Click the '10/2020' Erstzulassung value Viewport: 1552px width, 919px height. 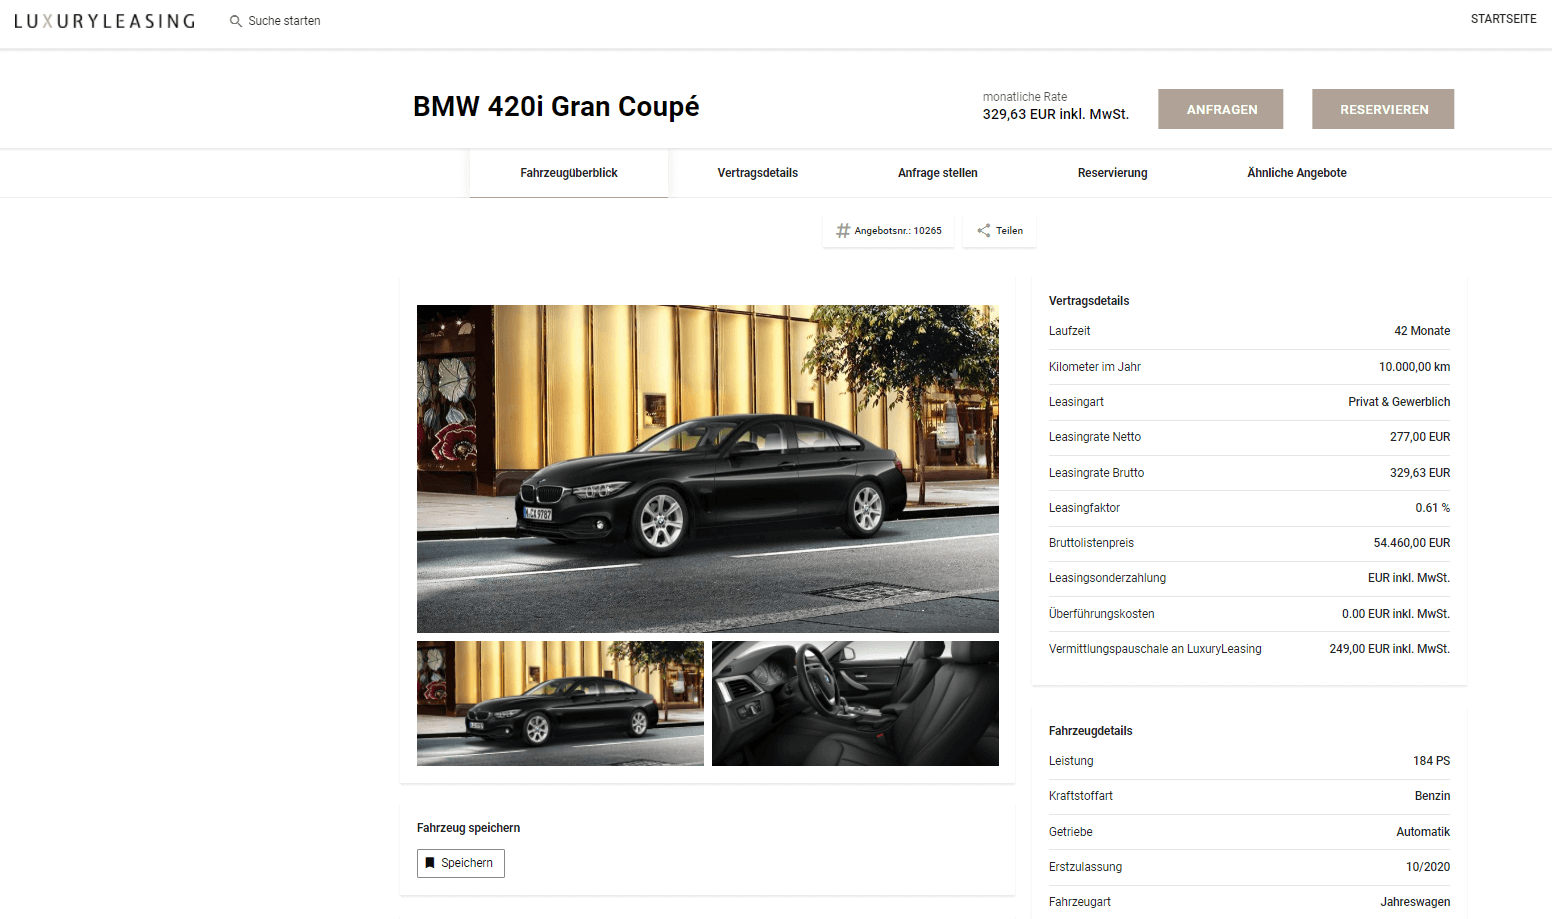click(1428, 867)
